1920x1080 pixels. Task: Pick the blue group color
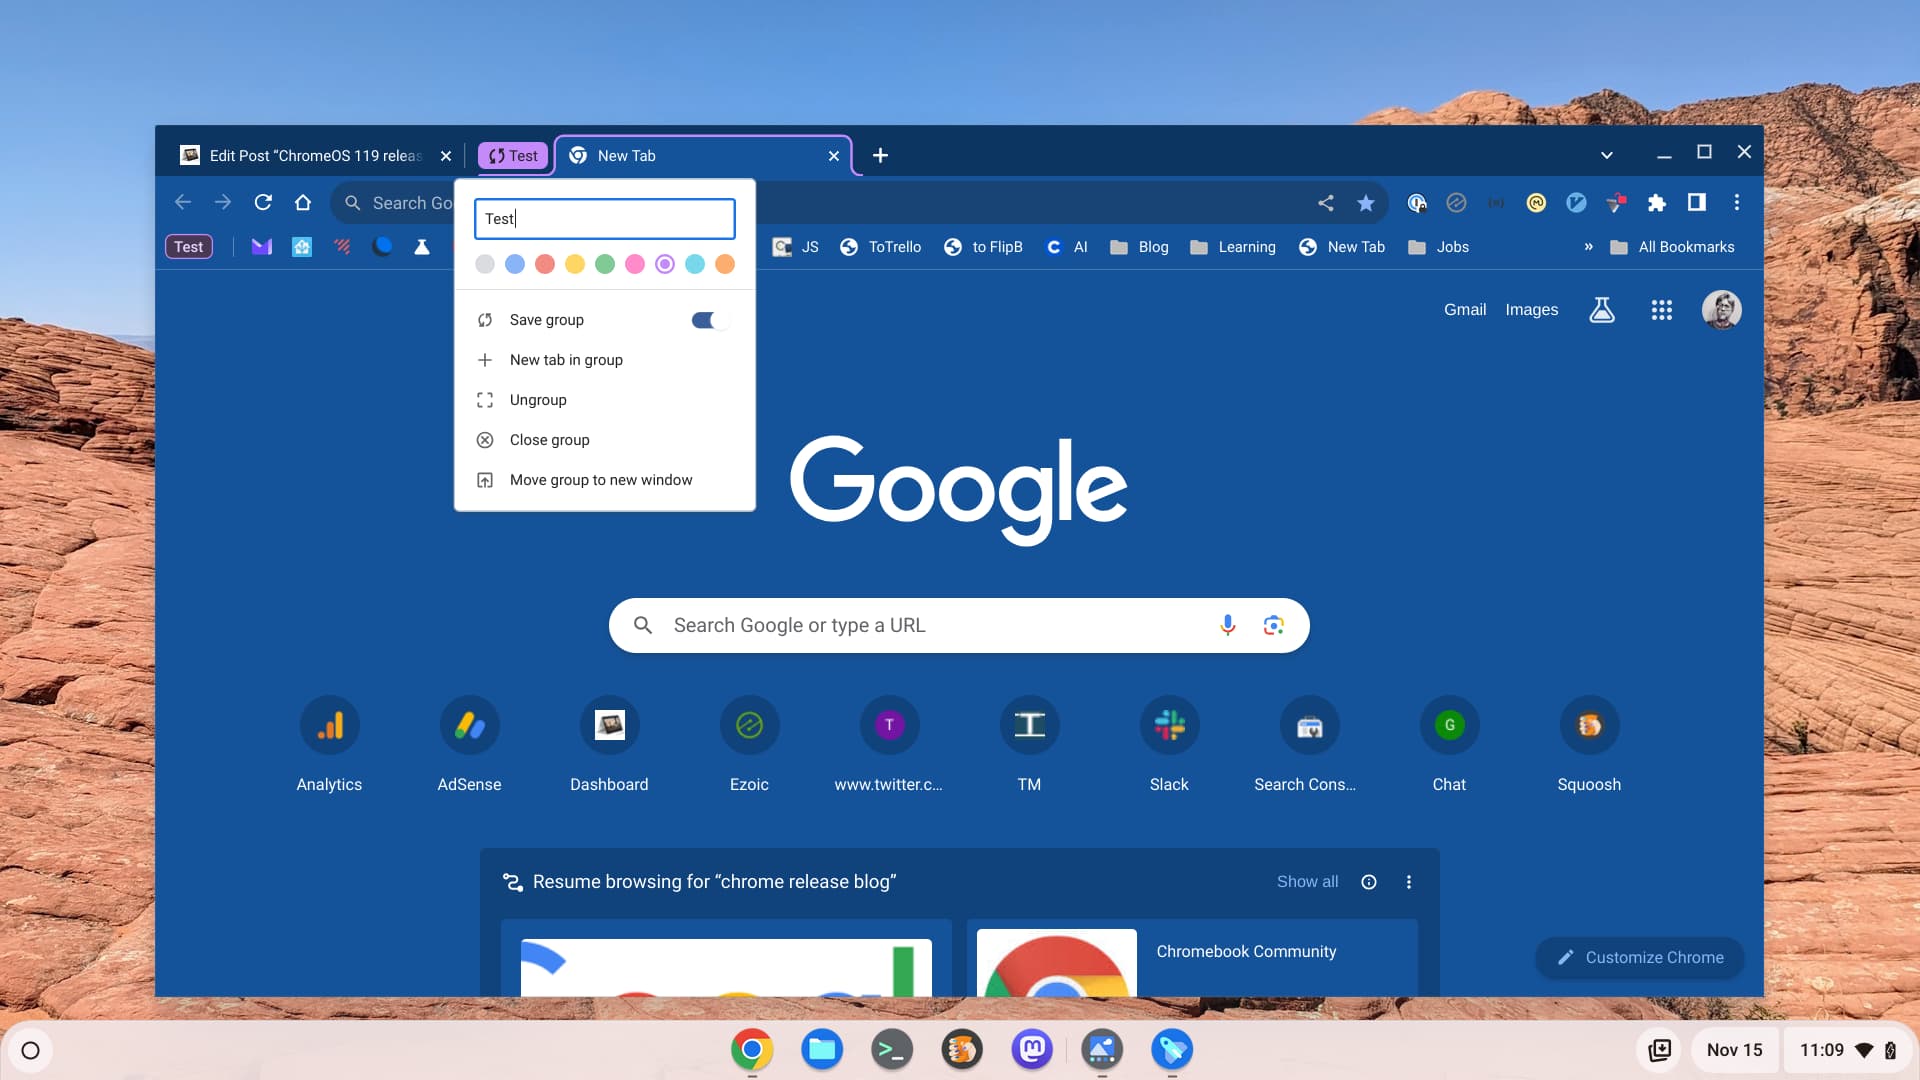pyautogui.click(x=515, y=264)
